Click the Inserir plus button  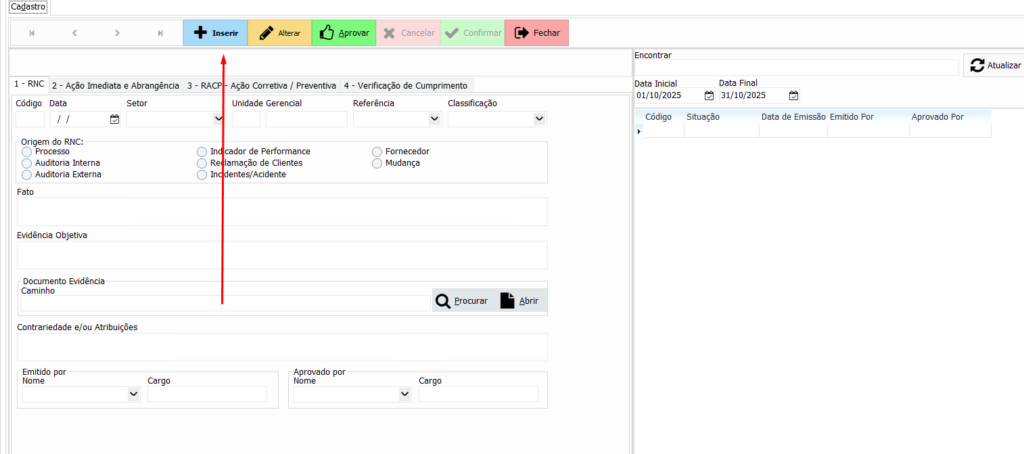pyautogui.click(x=214, y=33)
